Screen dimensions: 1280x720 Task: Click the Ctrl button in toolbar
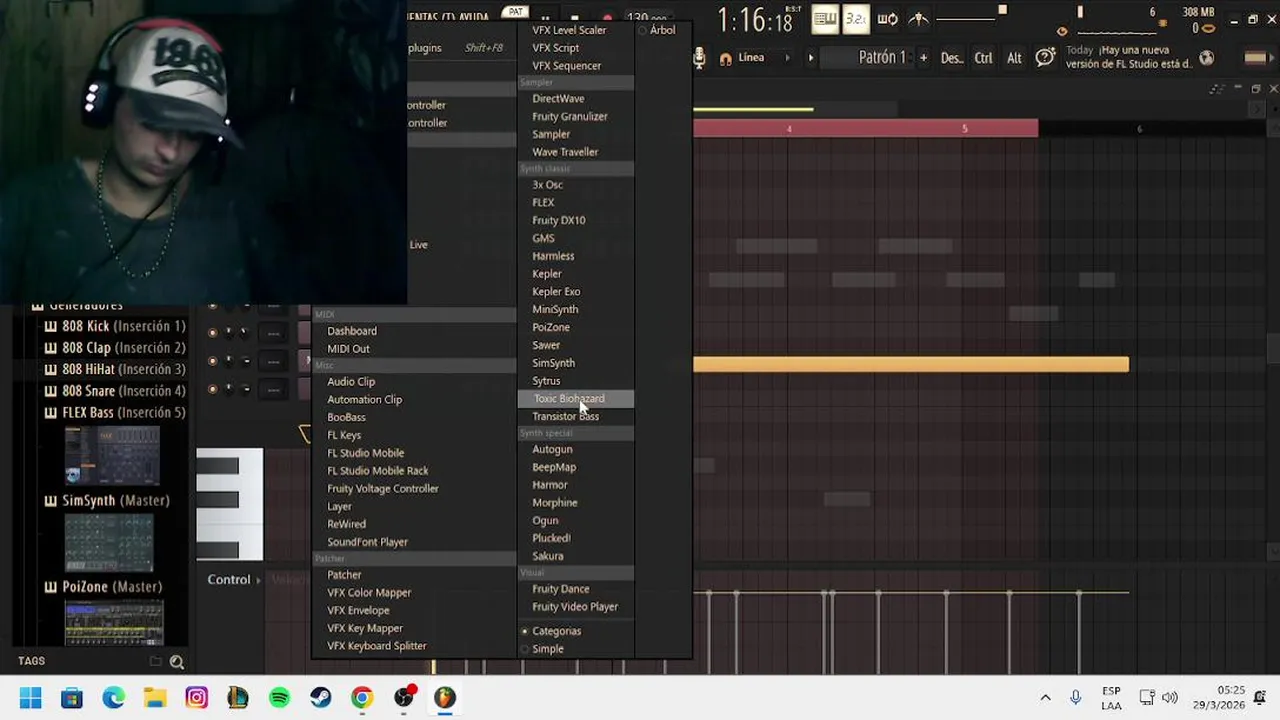pyautogui.click(x=984, y=58)
